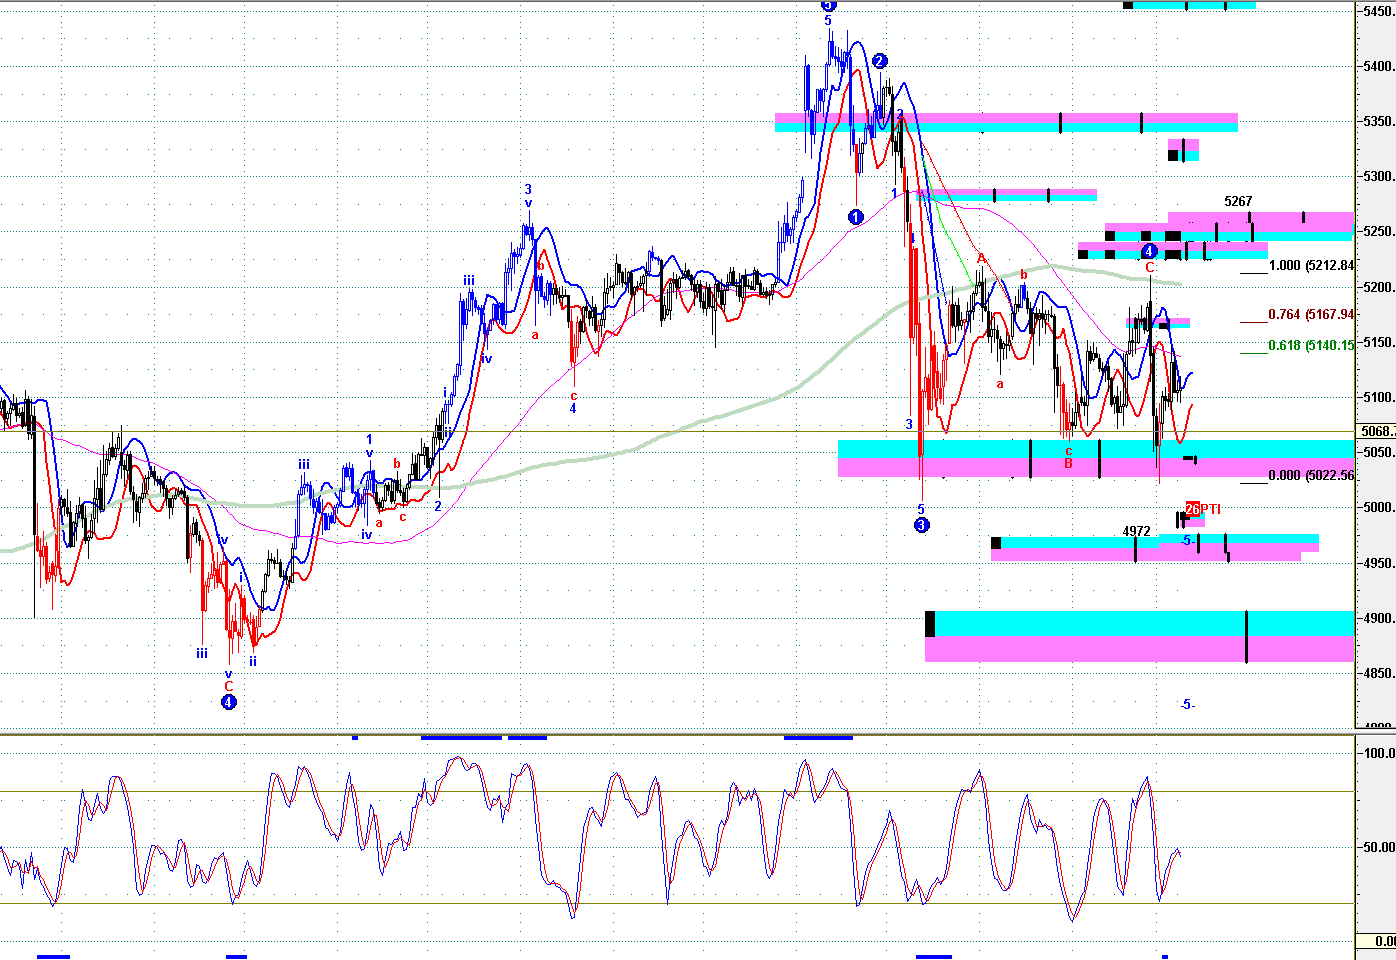Select the magenta band near the 5350 level

coord(1006,118)
